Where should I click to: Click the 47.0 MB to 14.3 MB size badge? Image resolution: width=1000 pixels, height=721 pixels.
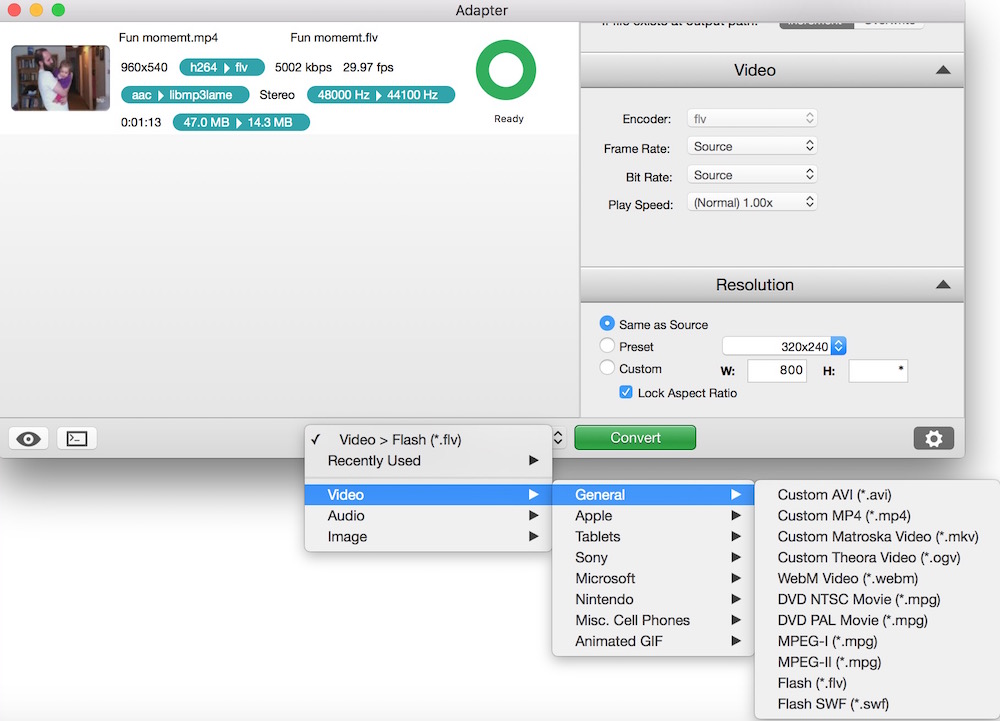pos(240,122)
